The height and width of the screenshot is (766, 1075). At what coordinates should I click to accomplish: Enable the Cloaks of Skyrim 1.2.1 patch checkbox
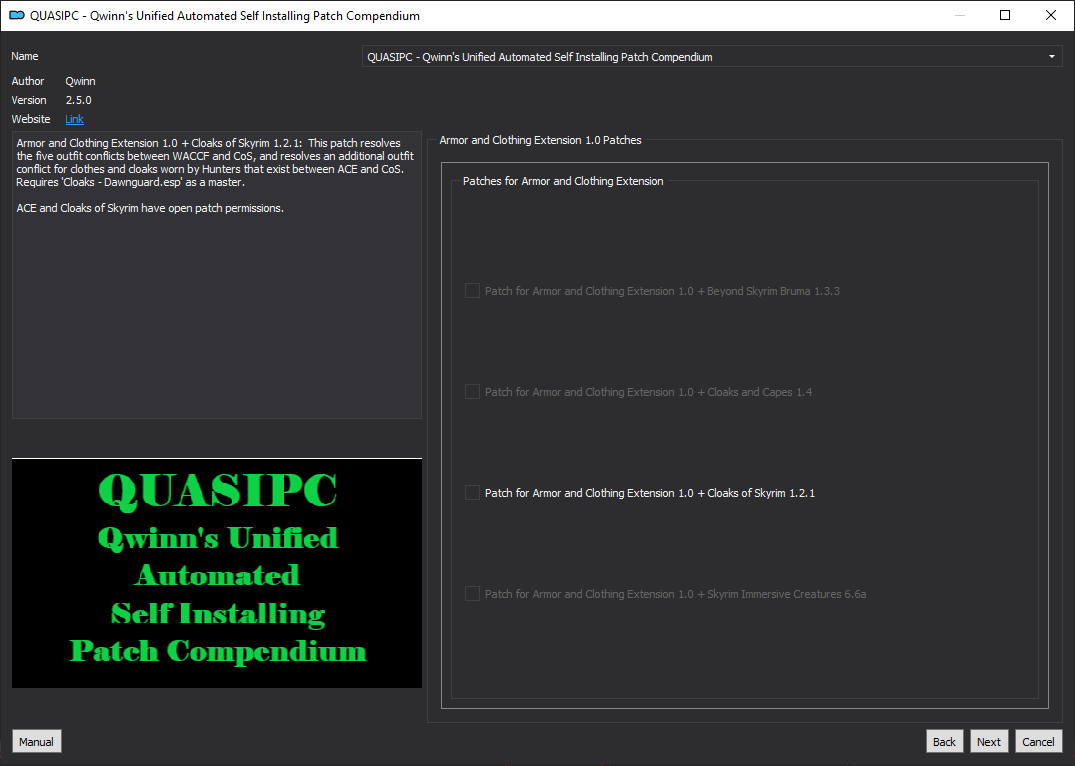472,492
